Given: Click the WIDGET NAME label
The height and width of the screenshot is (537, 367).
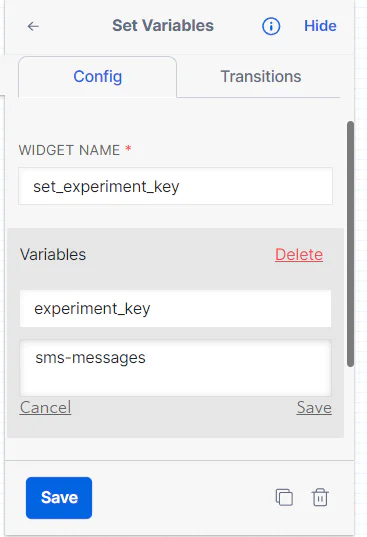Looking at the screenshot, I should click(x=69, y=150).
